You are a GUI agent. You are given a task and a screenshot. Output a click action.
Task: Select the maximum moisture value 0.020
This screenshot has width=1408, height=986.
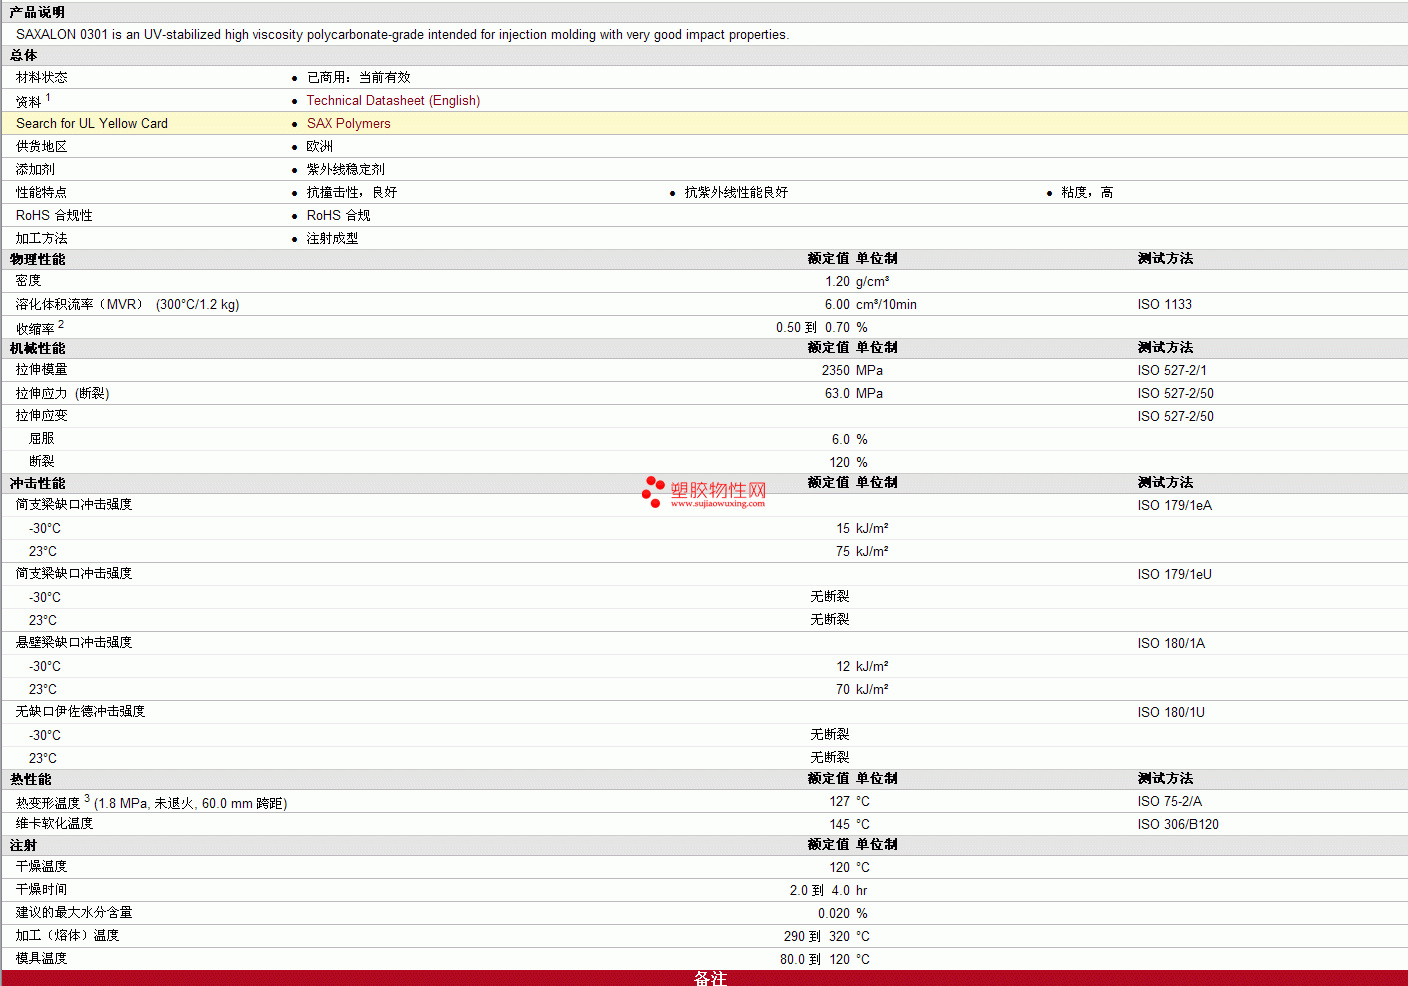834,913
